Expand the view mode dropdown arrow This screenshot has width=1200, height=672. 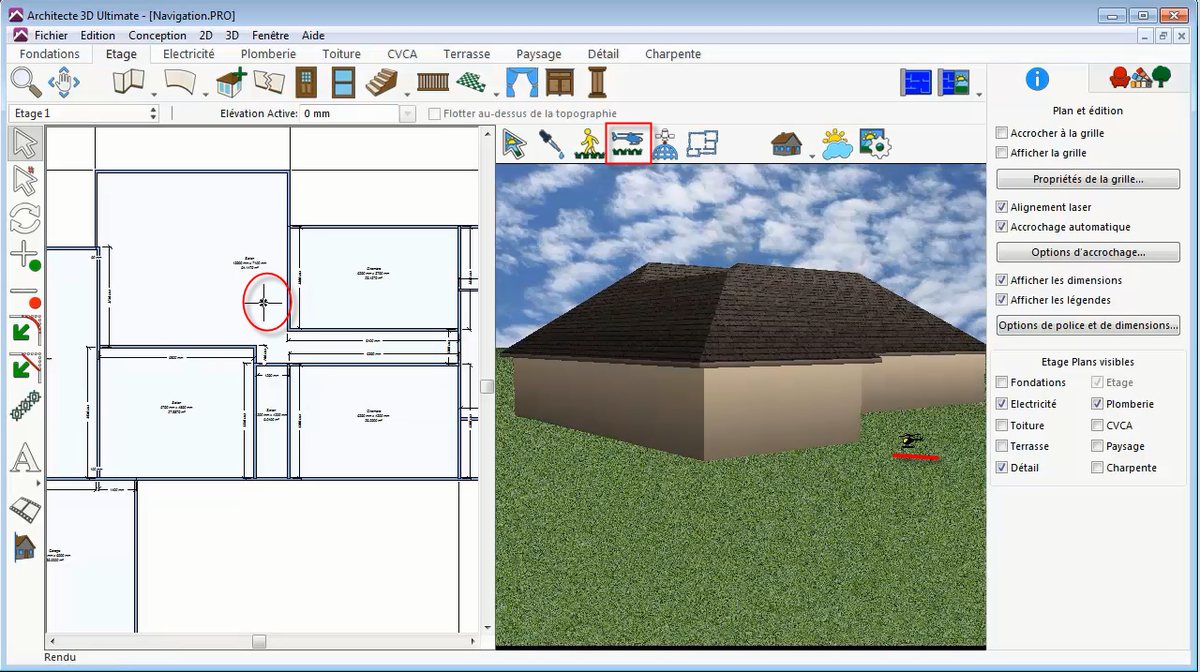click(979, 95)
